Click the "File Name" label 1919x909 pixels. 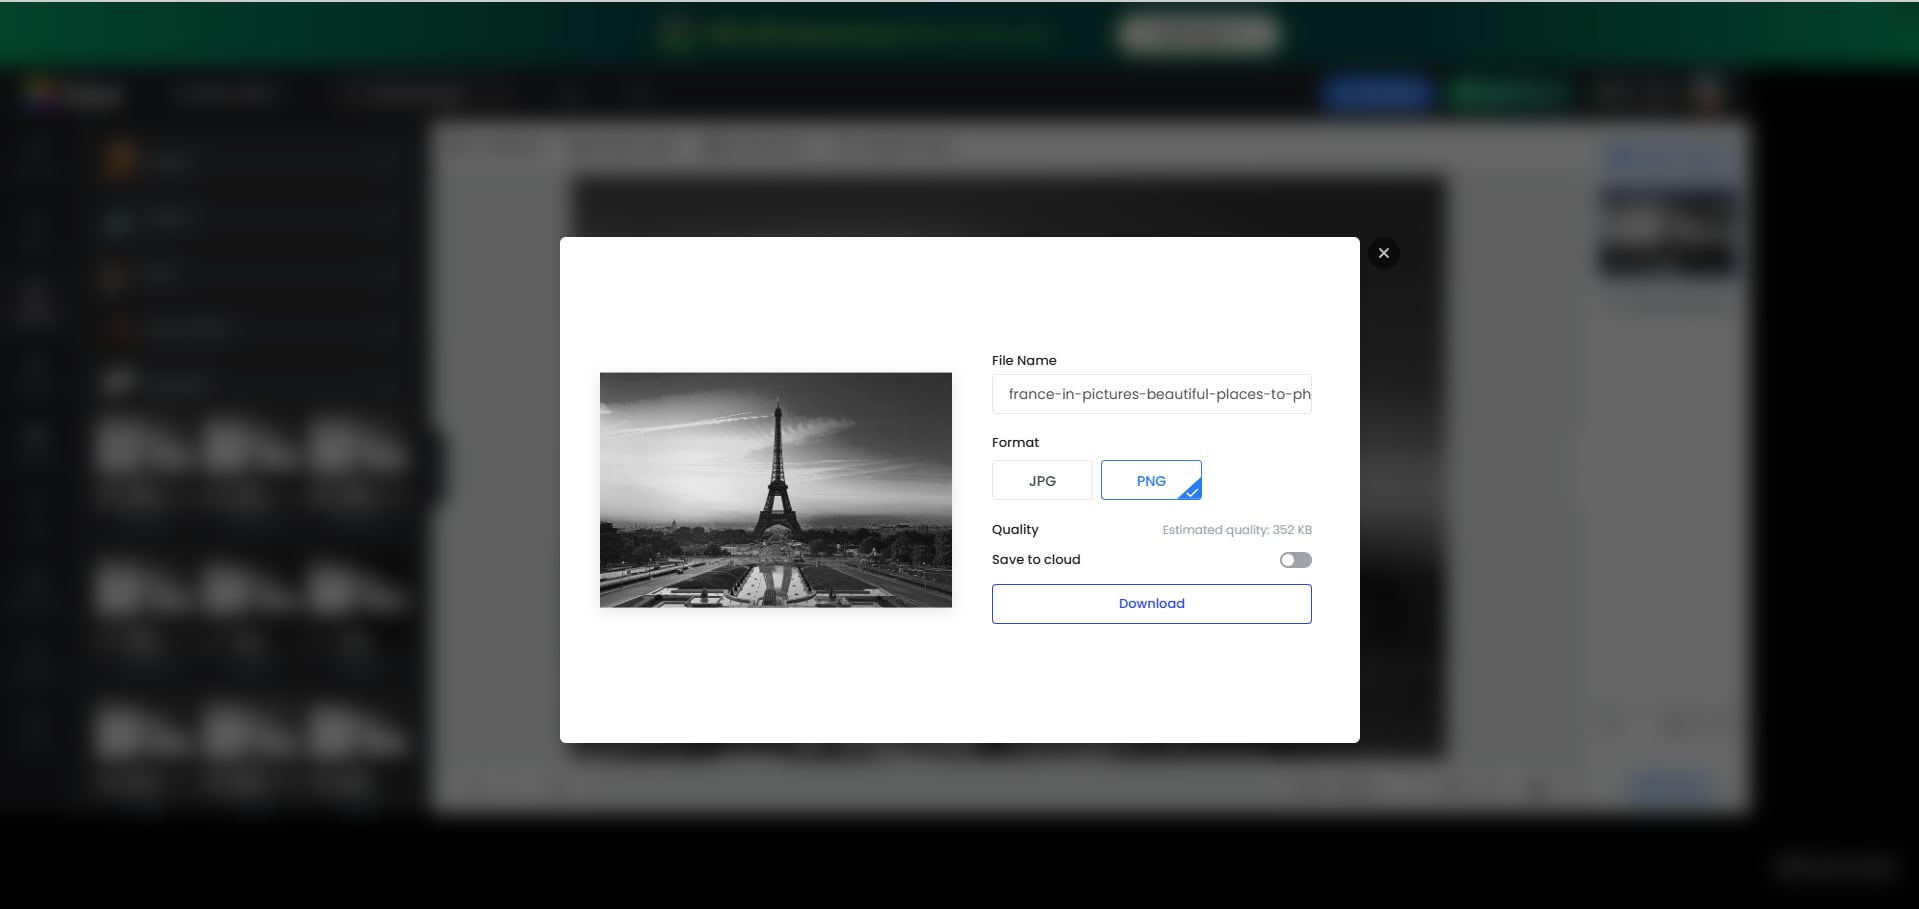[x=1024, y=360]
